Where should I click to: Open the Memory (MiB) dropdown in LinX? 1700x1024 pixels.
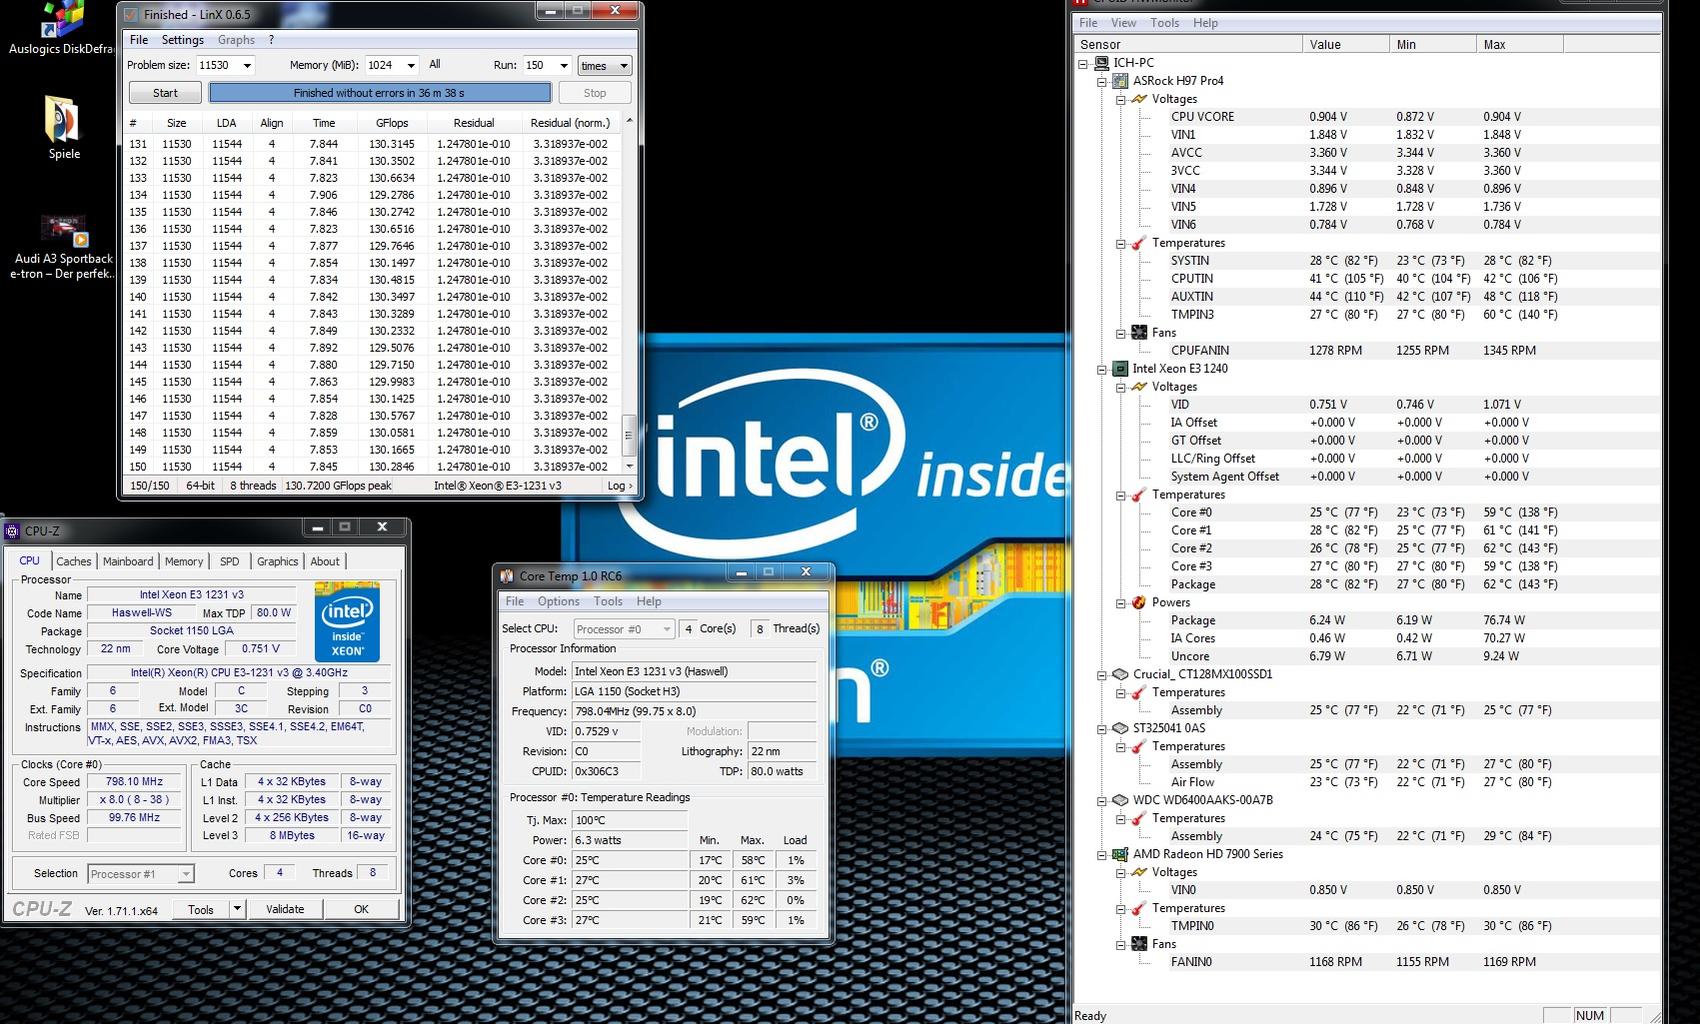410,66
